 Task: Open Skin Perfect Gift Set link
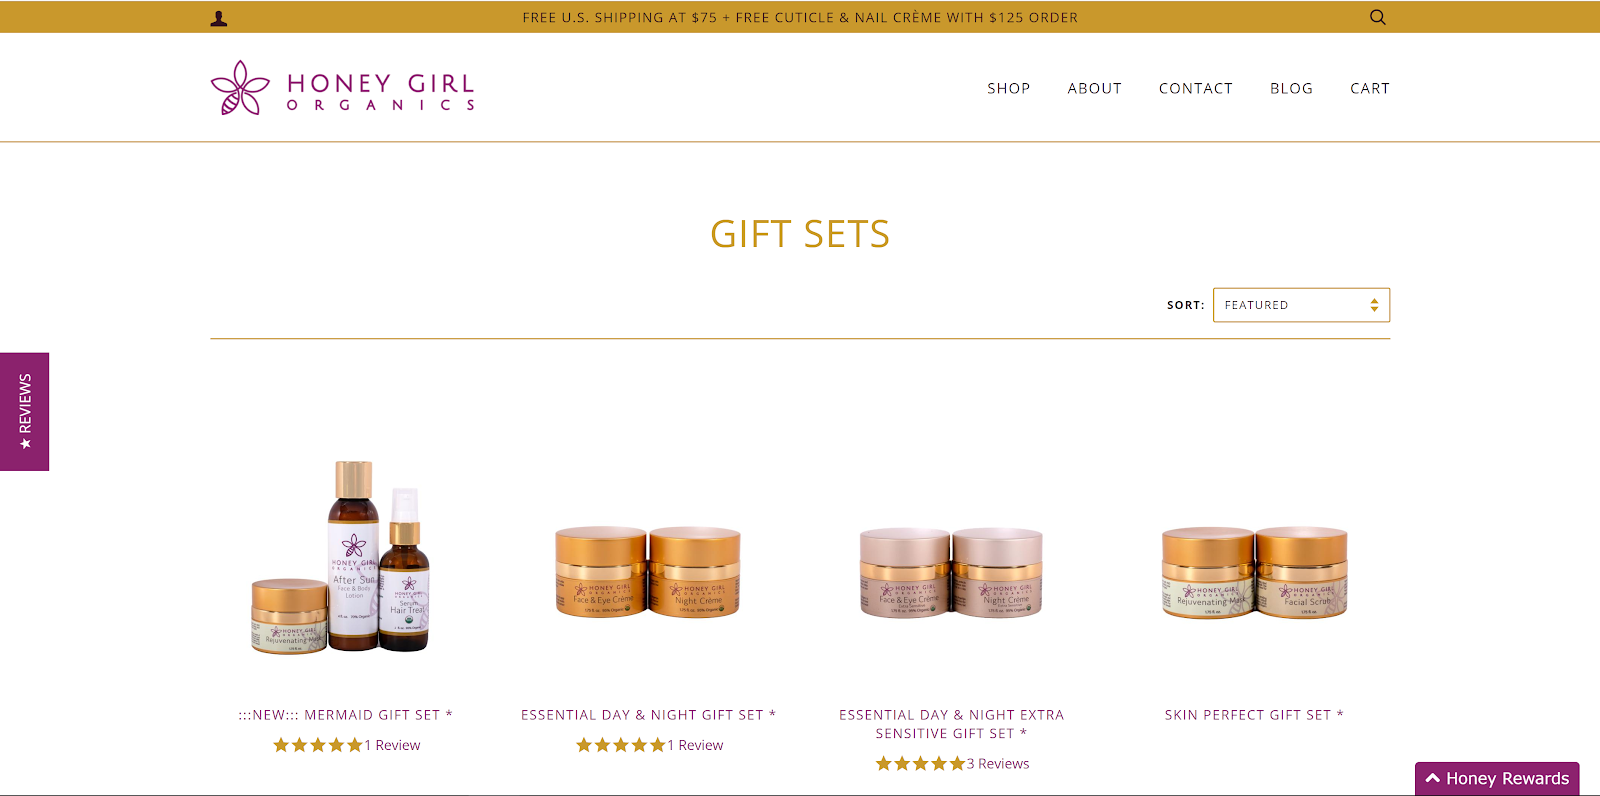point(1254,715)
